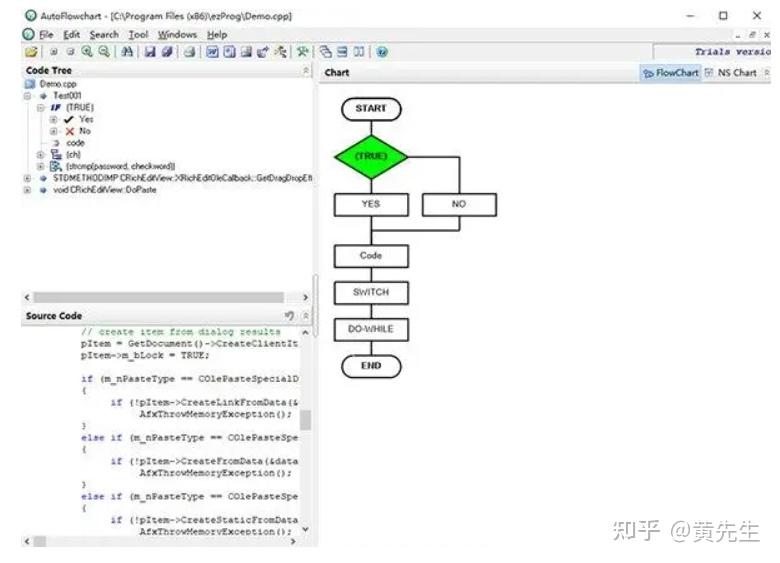Expand the No branch node
The height and width of the screenshot is (563, 780).
point(53,131)
